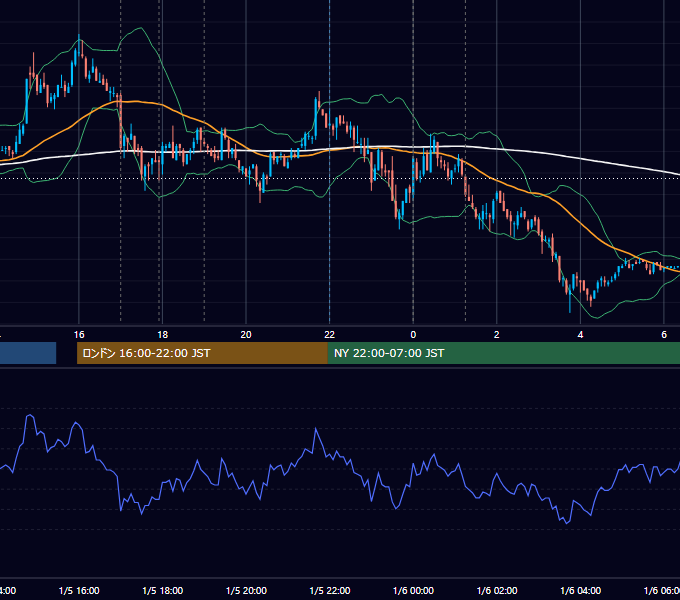Click the 4 hour label on upper axis
Image resolution: width=680 pixels, height=600 pixels.
tap(580, 335)
